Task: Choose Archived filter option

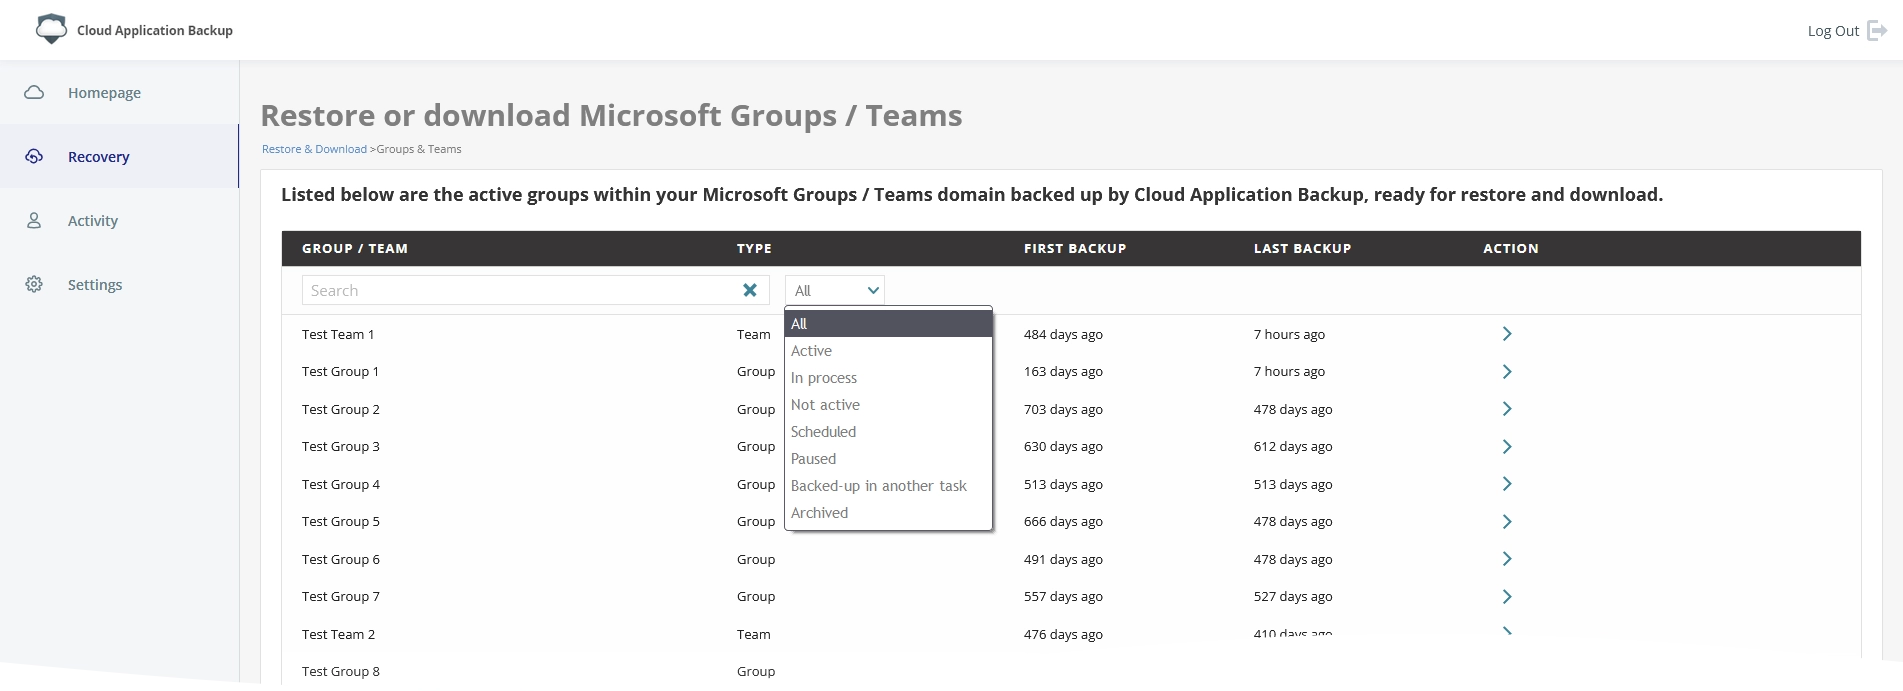Action: click(889, 512)
